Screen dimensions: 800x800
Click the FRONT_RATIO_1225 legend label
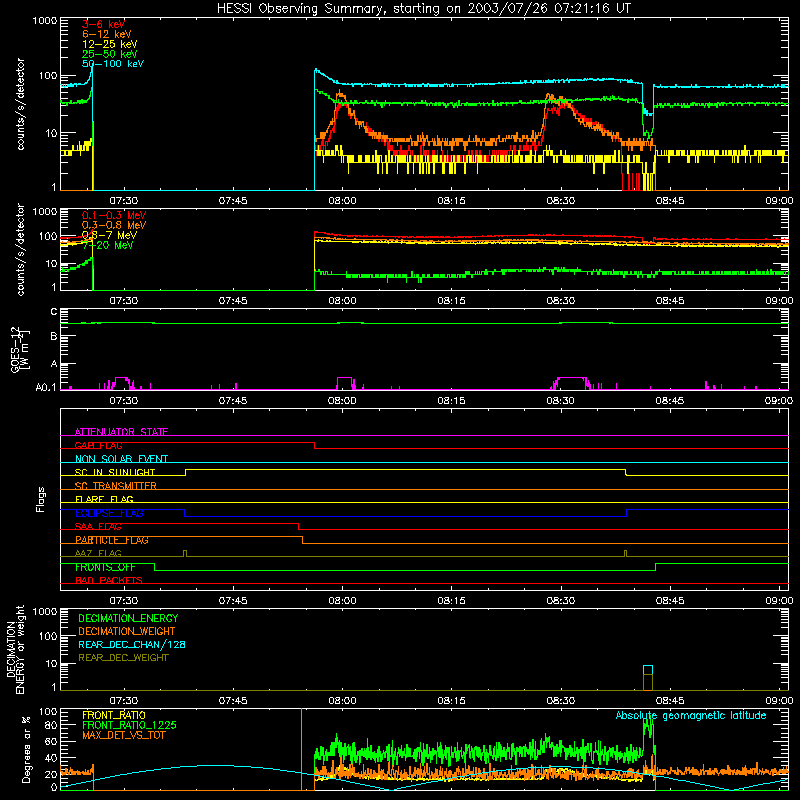tap(130, 725)
